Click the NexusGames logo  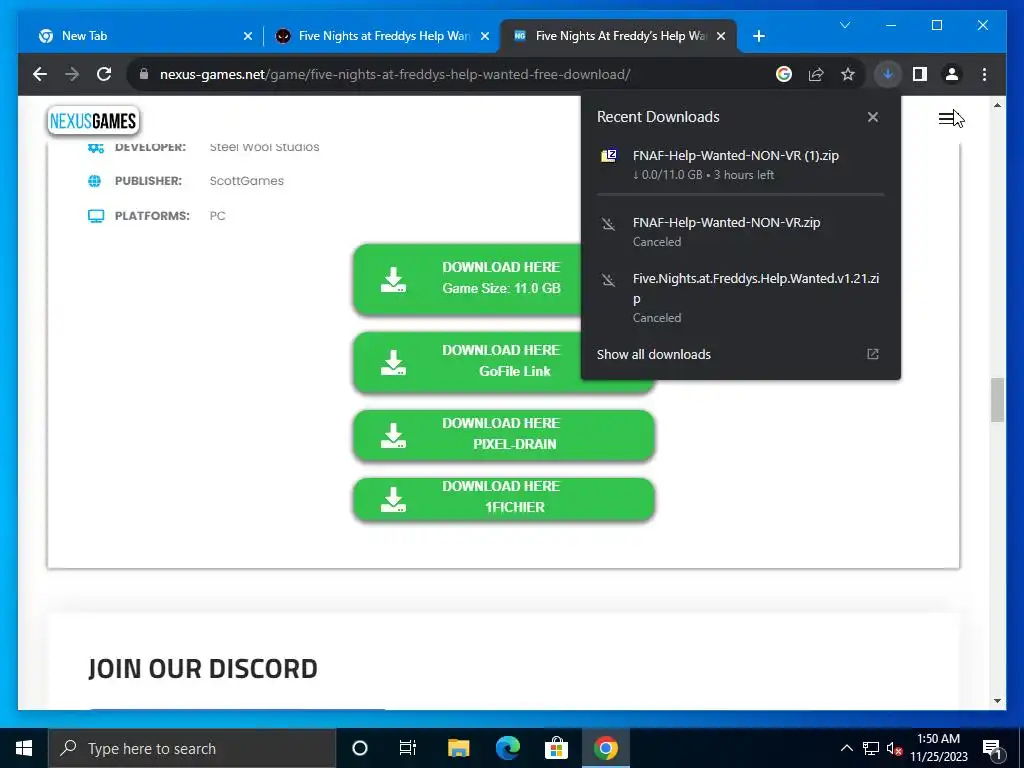(93, 121)
